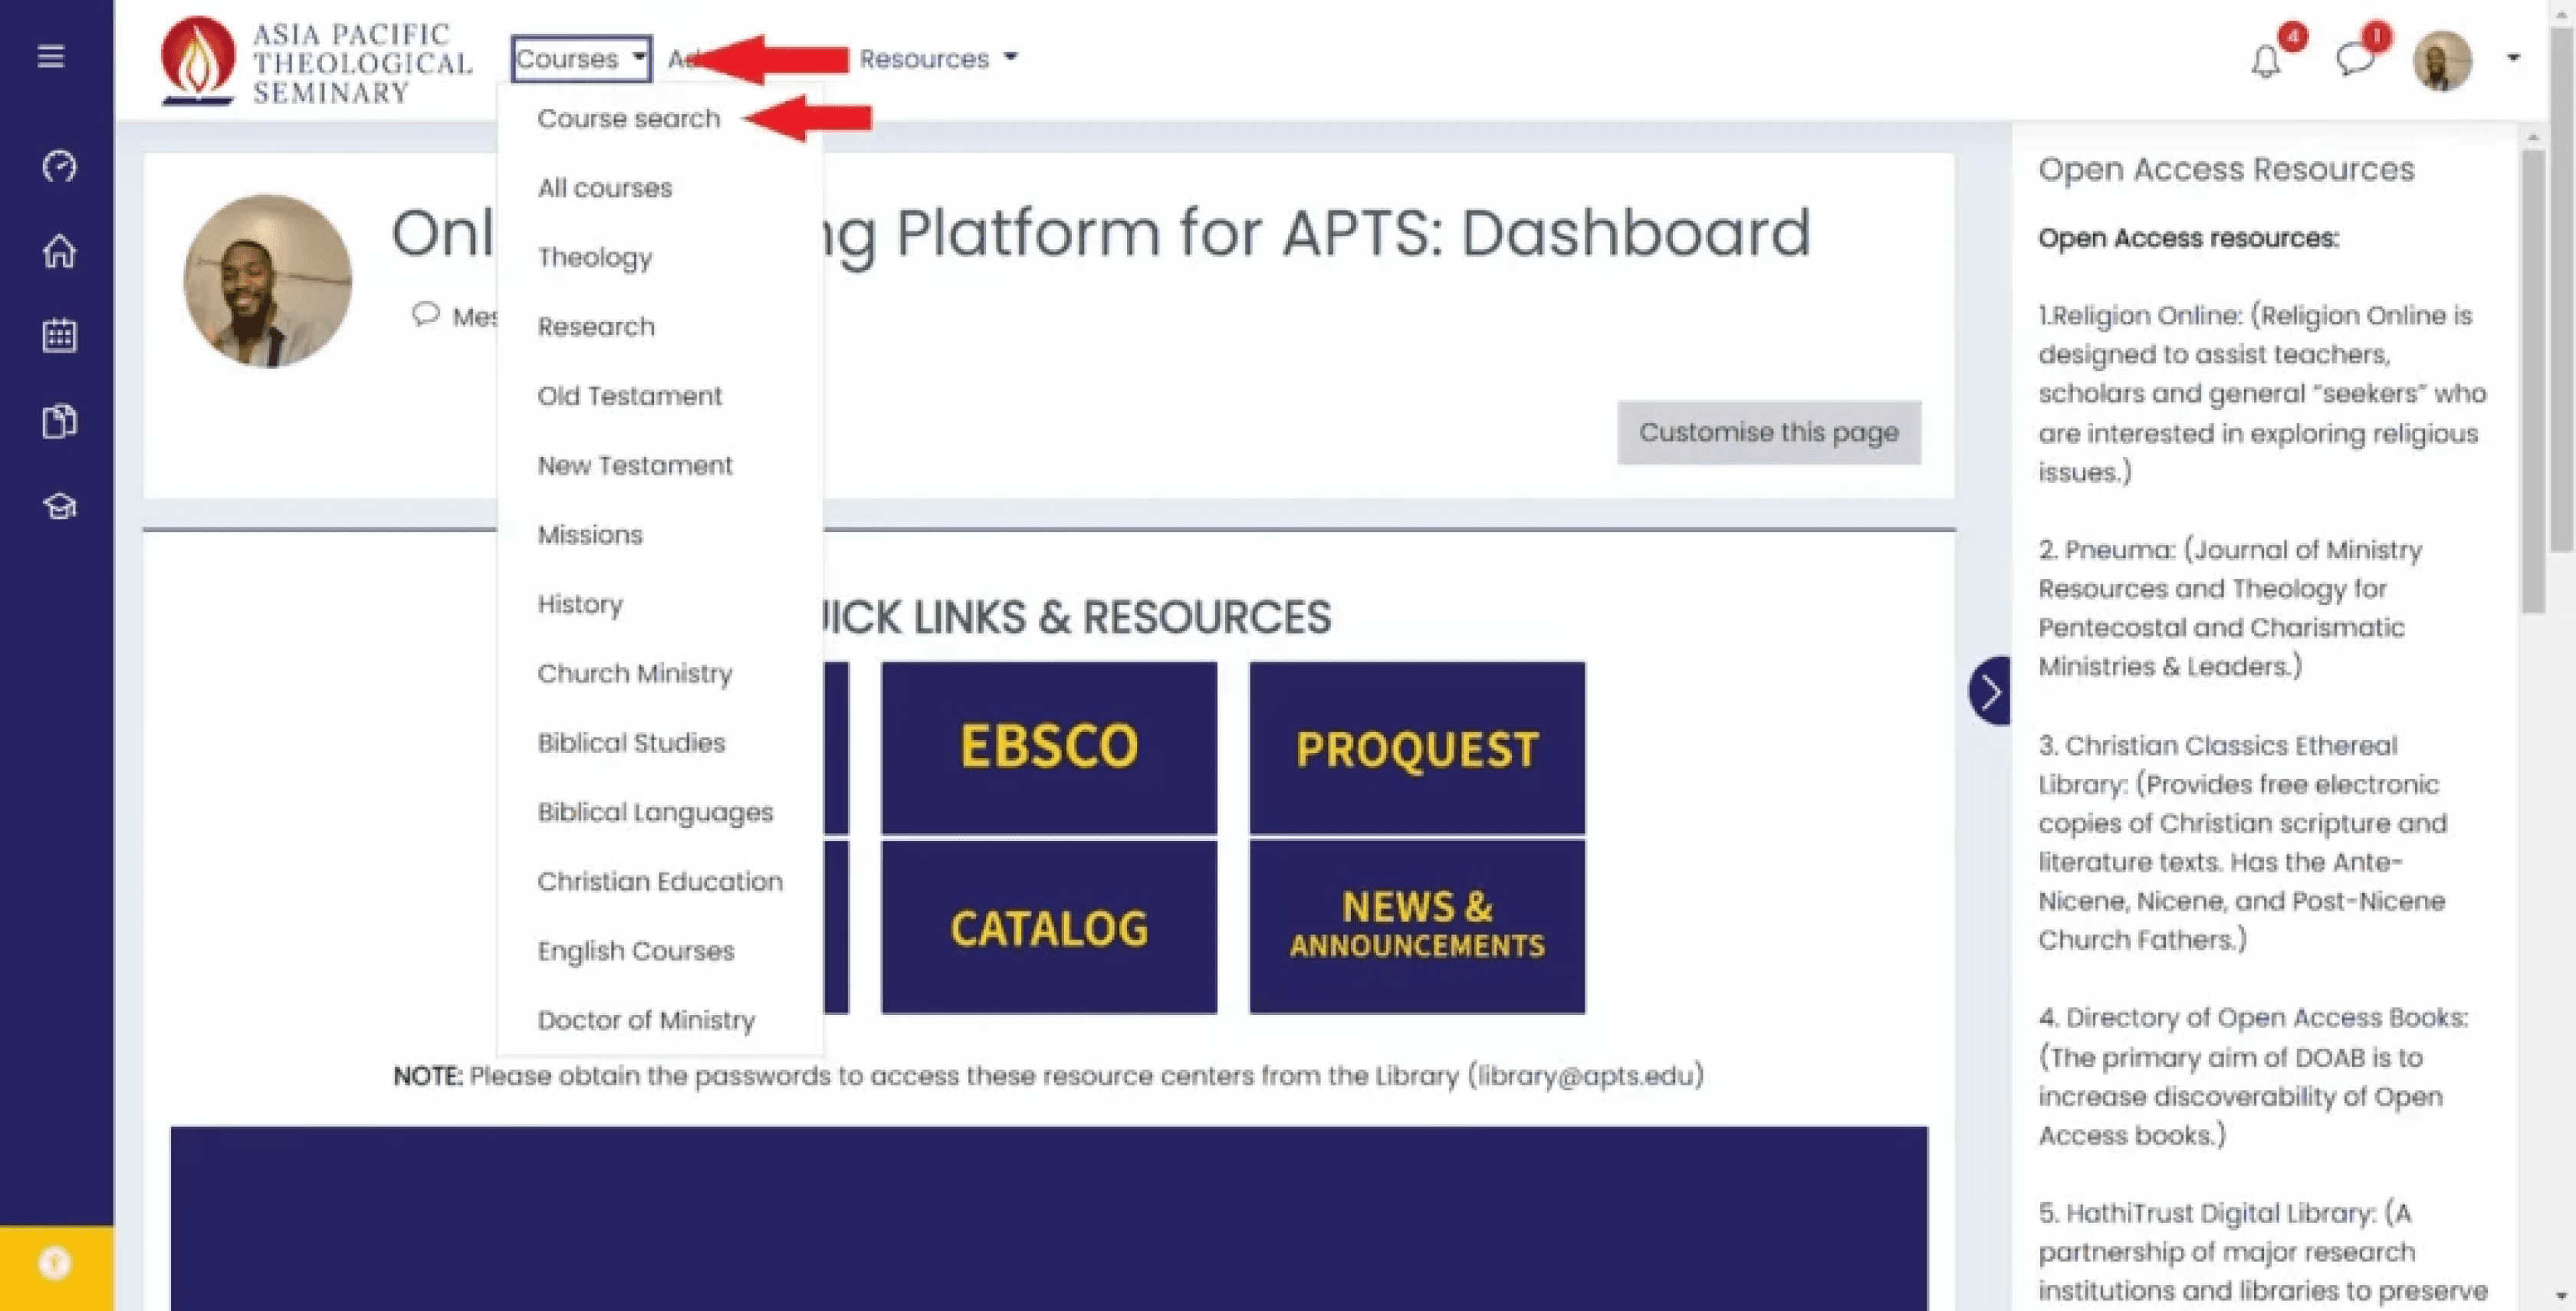
Task: Go to Site home via house icon
Action: click(x=59, y=251)
